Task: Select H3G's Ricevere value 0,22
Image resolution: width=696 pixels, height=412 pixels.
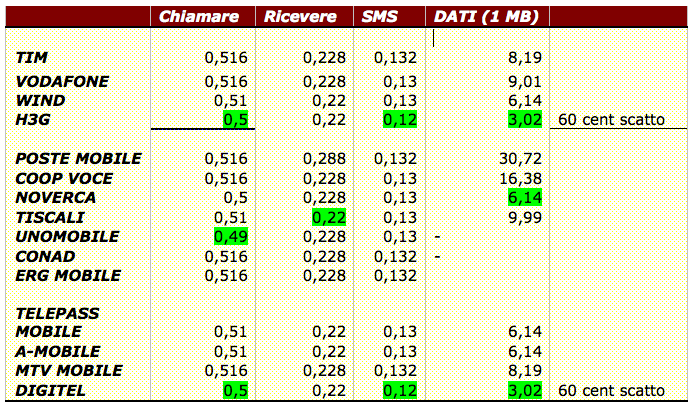Action: (x=328, y=120)
